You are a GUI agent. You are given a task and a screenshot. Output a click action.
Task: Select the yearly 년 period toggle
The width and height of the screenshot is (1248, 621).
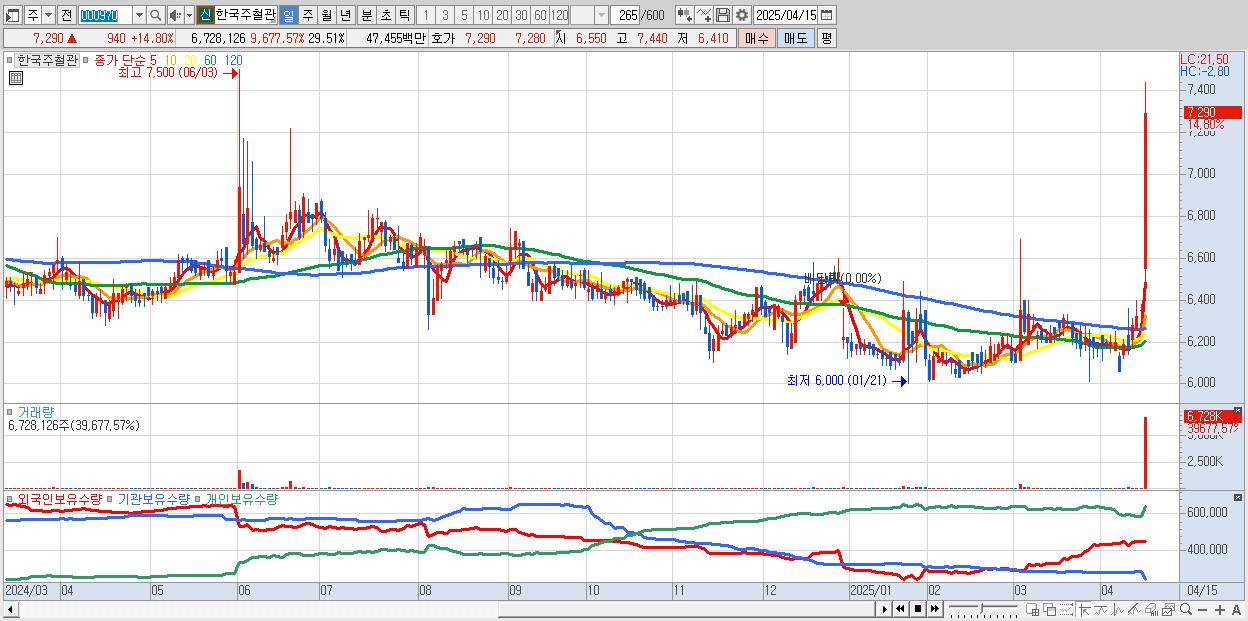click(x=345, y=15)
